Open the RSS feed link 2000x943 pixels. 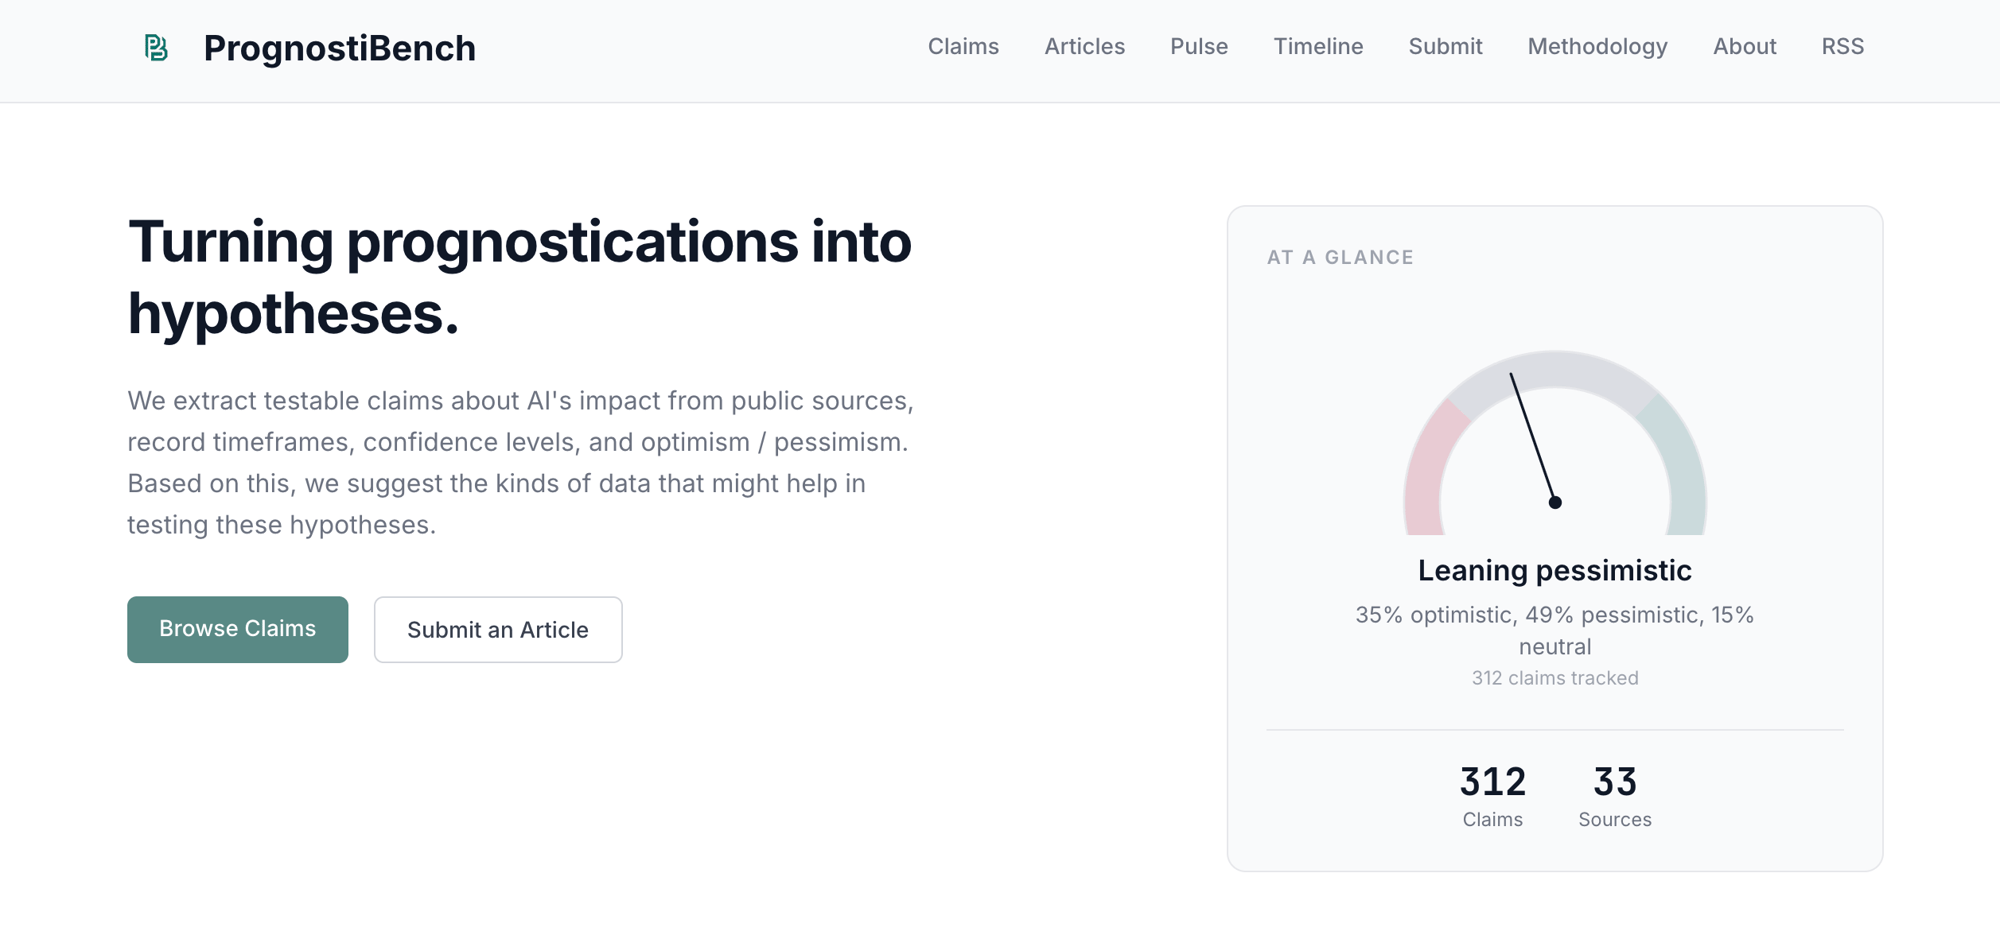tap(1841, 47)
